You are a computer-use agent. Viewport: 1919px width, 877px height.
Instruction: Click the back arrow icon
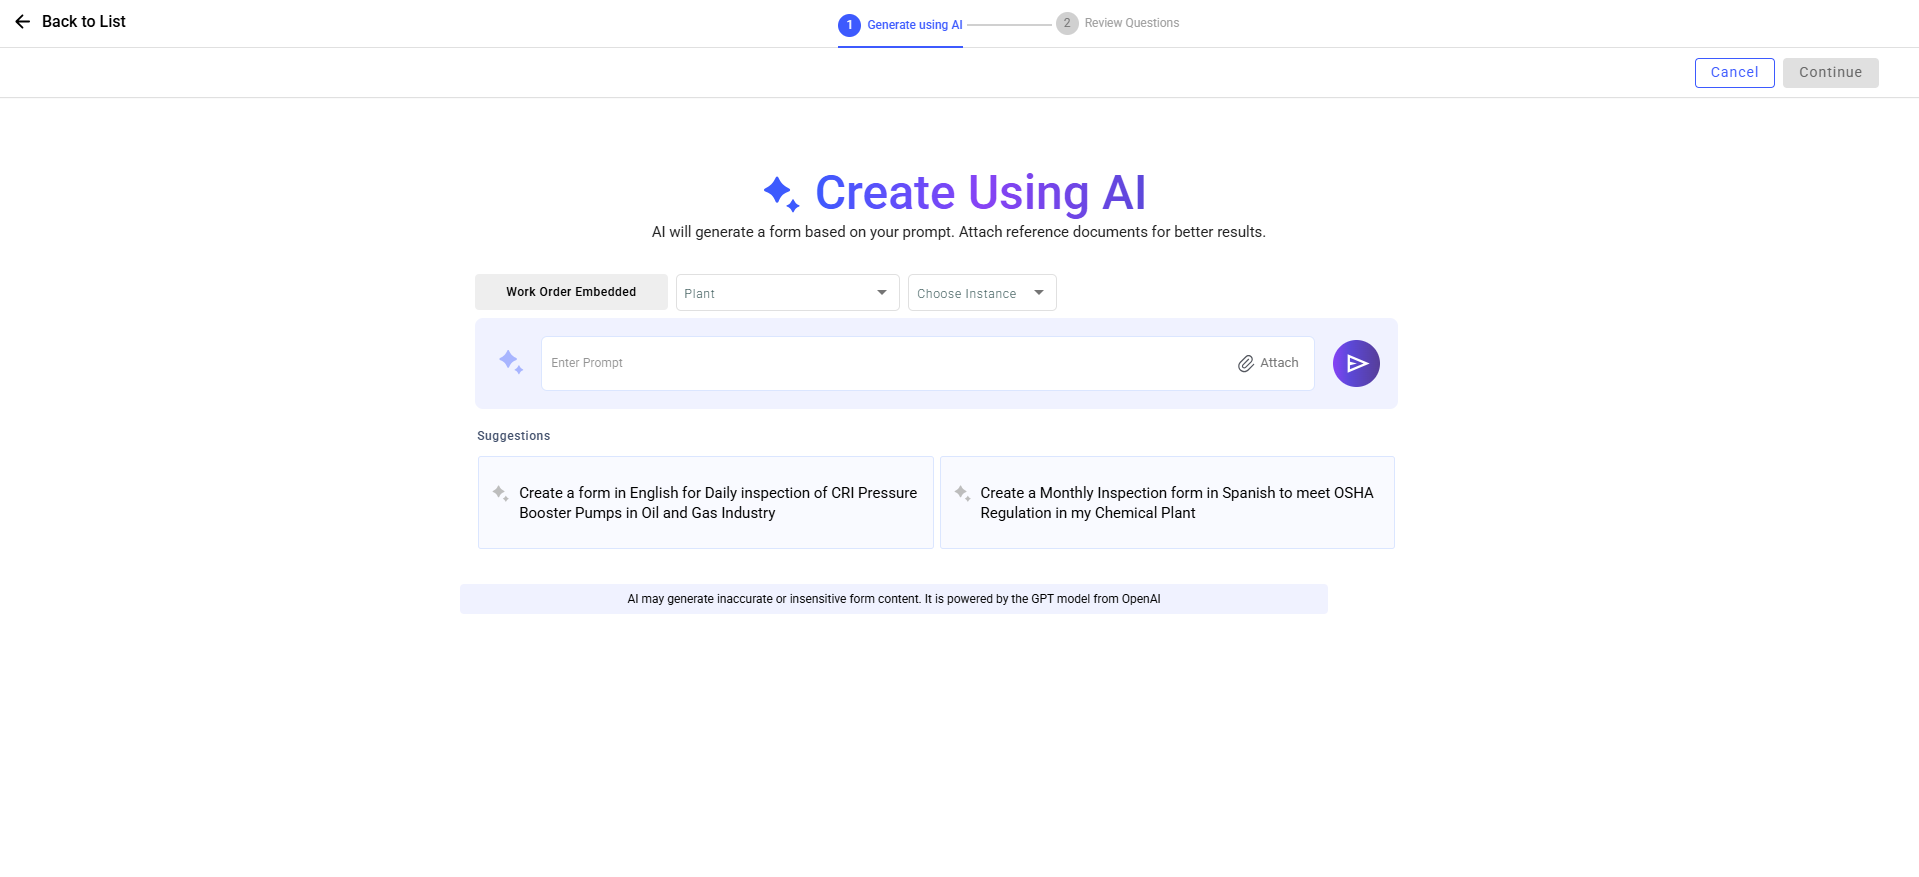click(22, 22)
